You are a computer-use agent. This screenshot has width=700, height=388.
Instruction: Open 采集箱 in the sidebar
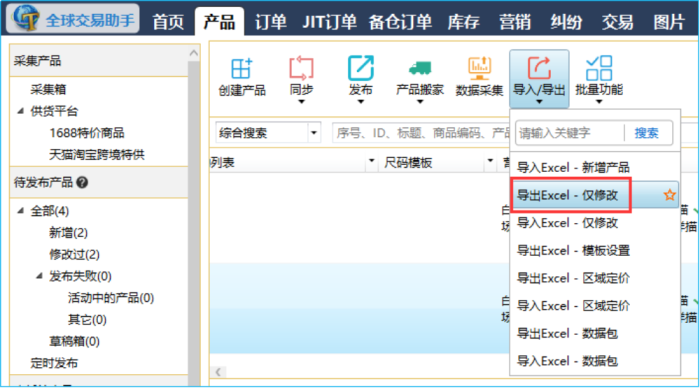pyautogui.click(x=48, y=89)
